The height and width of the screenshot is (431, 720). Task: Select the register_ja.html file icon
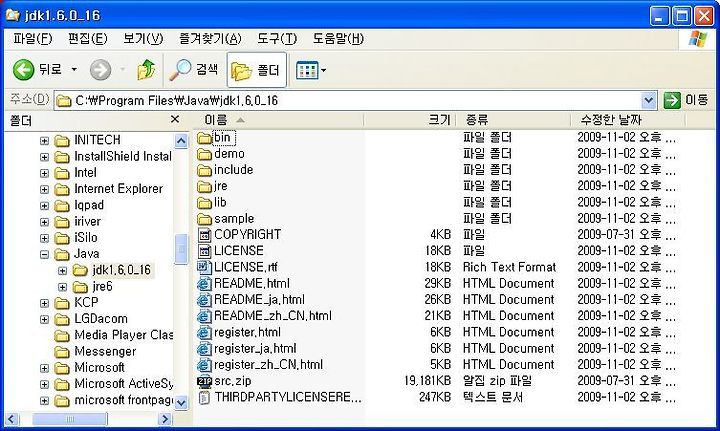coord(204,348)
